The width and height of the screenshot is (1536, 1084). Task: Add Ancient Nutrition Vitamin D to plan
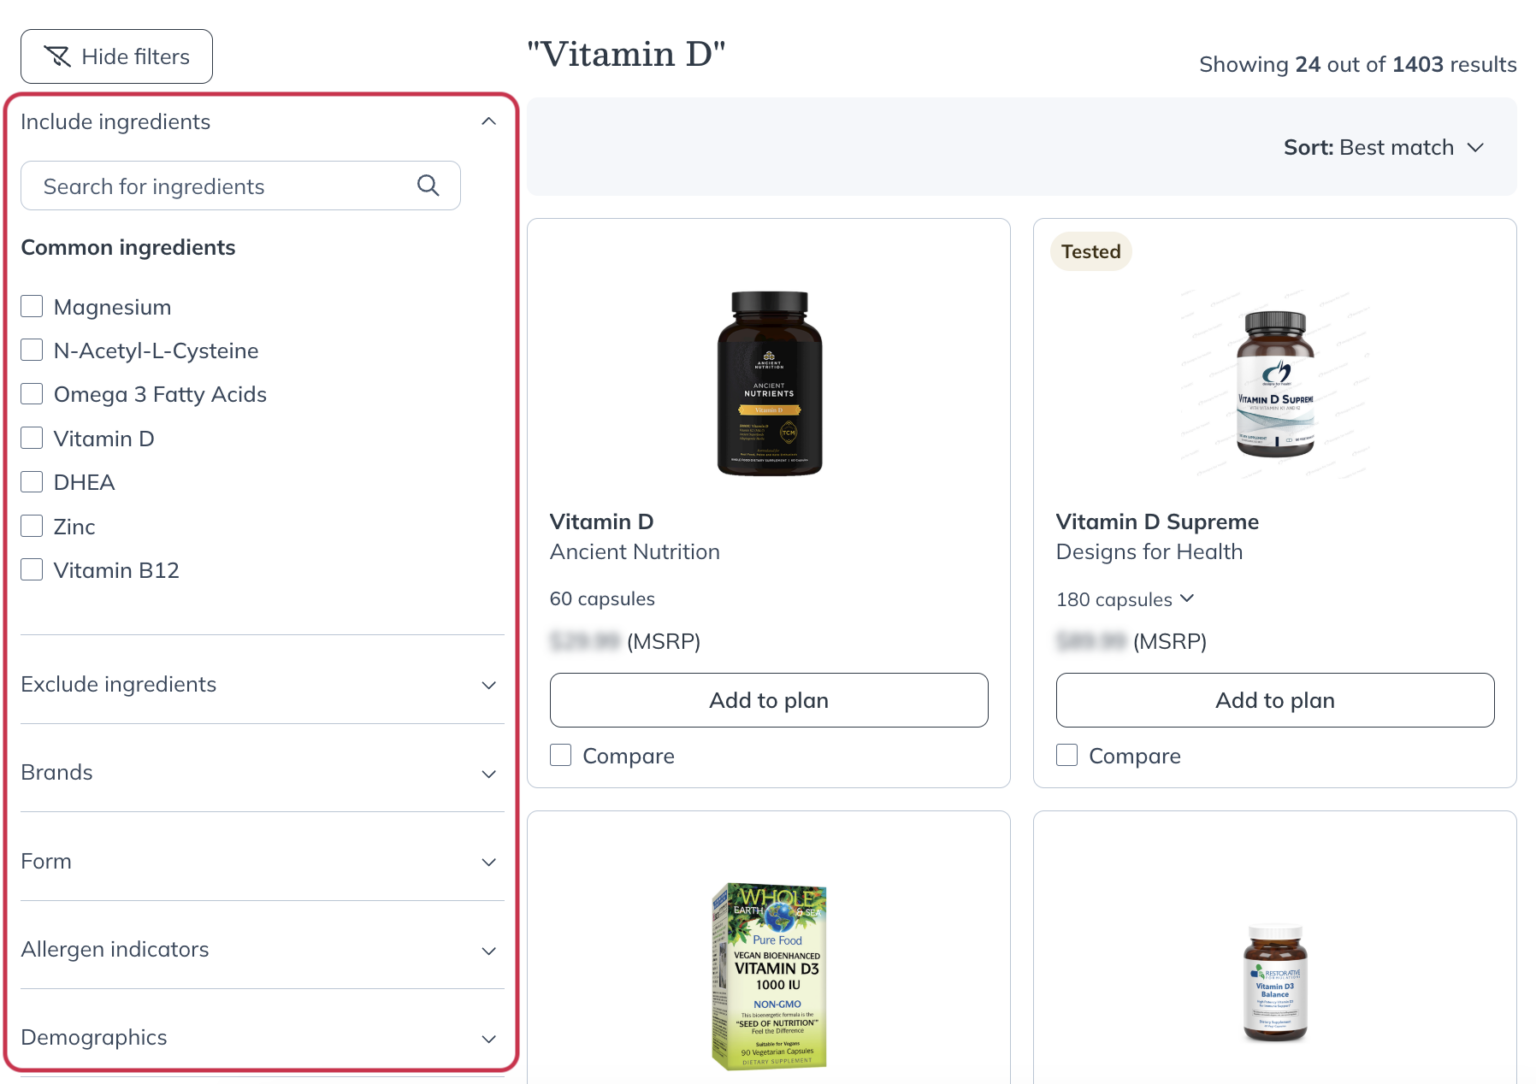click(x=768, y=700)
